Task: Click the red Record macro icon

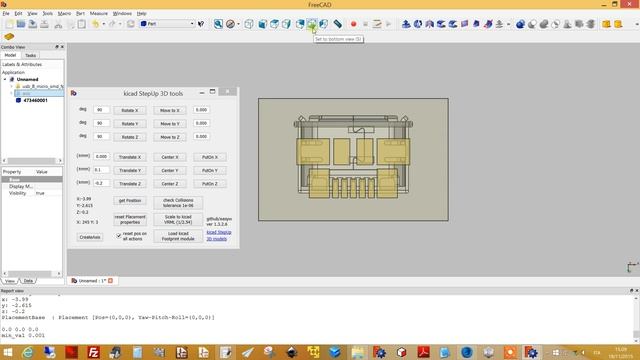Action: point(353,24)
